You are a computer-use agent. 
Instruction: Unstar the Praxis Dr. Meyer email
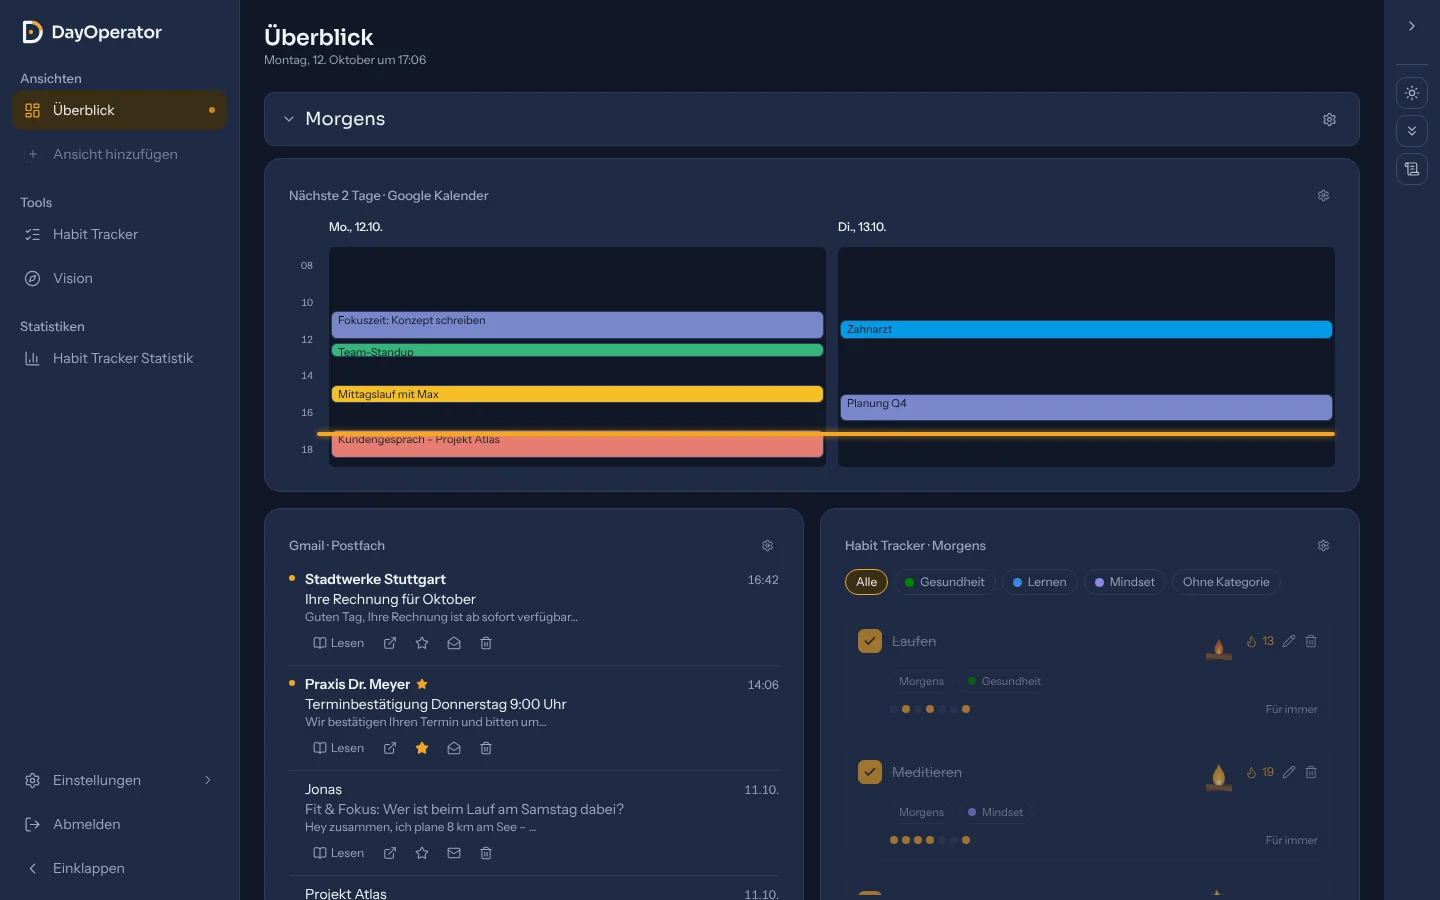pyautogui.click(x=422, y=748)
